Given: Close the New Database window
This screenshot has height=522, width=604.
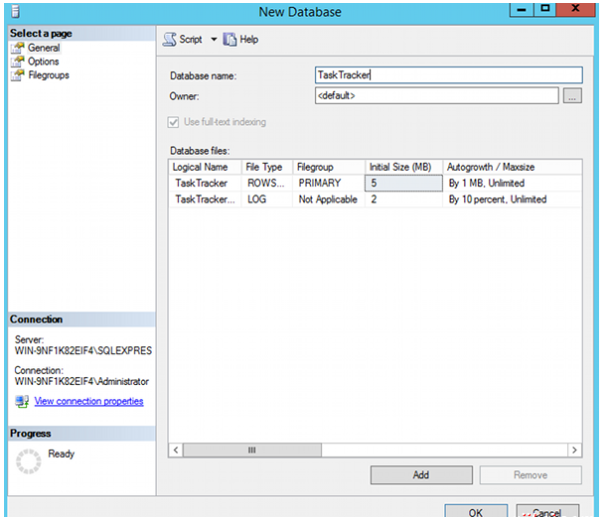Looking at the screenshot, I should (x=575, y=9).
